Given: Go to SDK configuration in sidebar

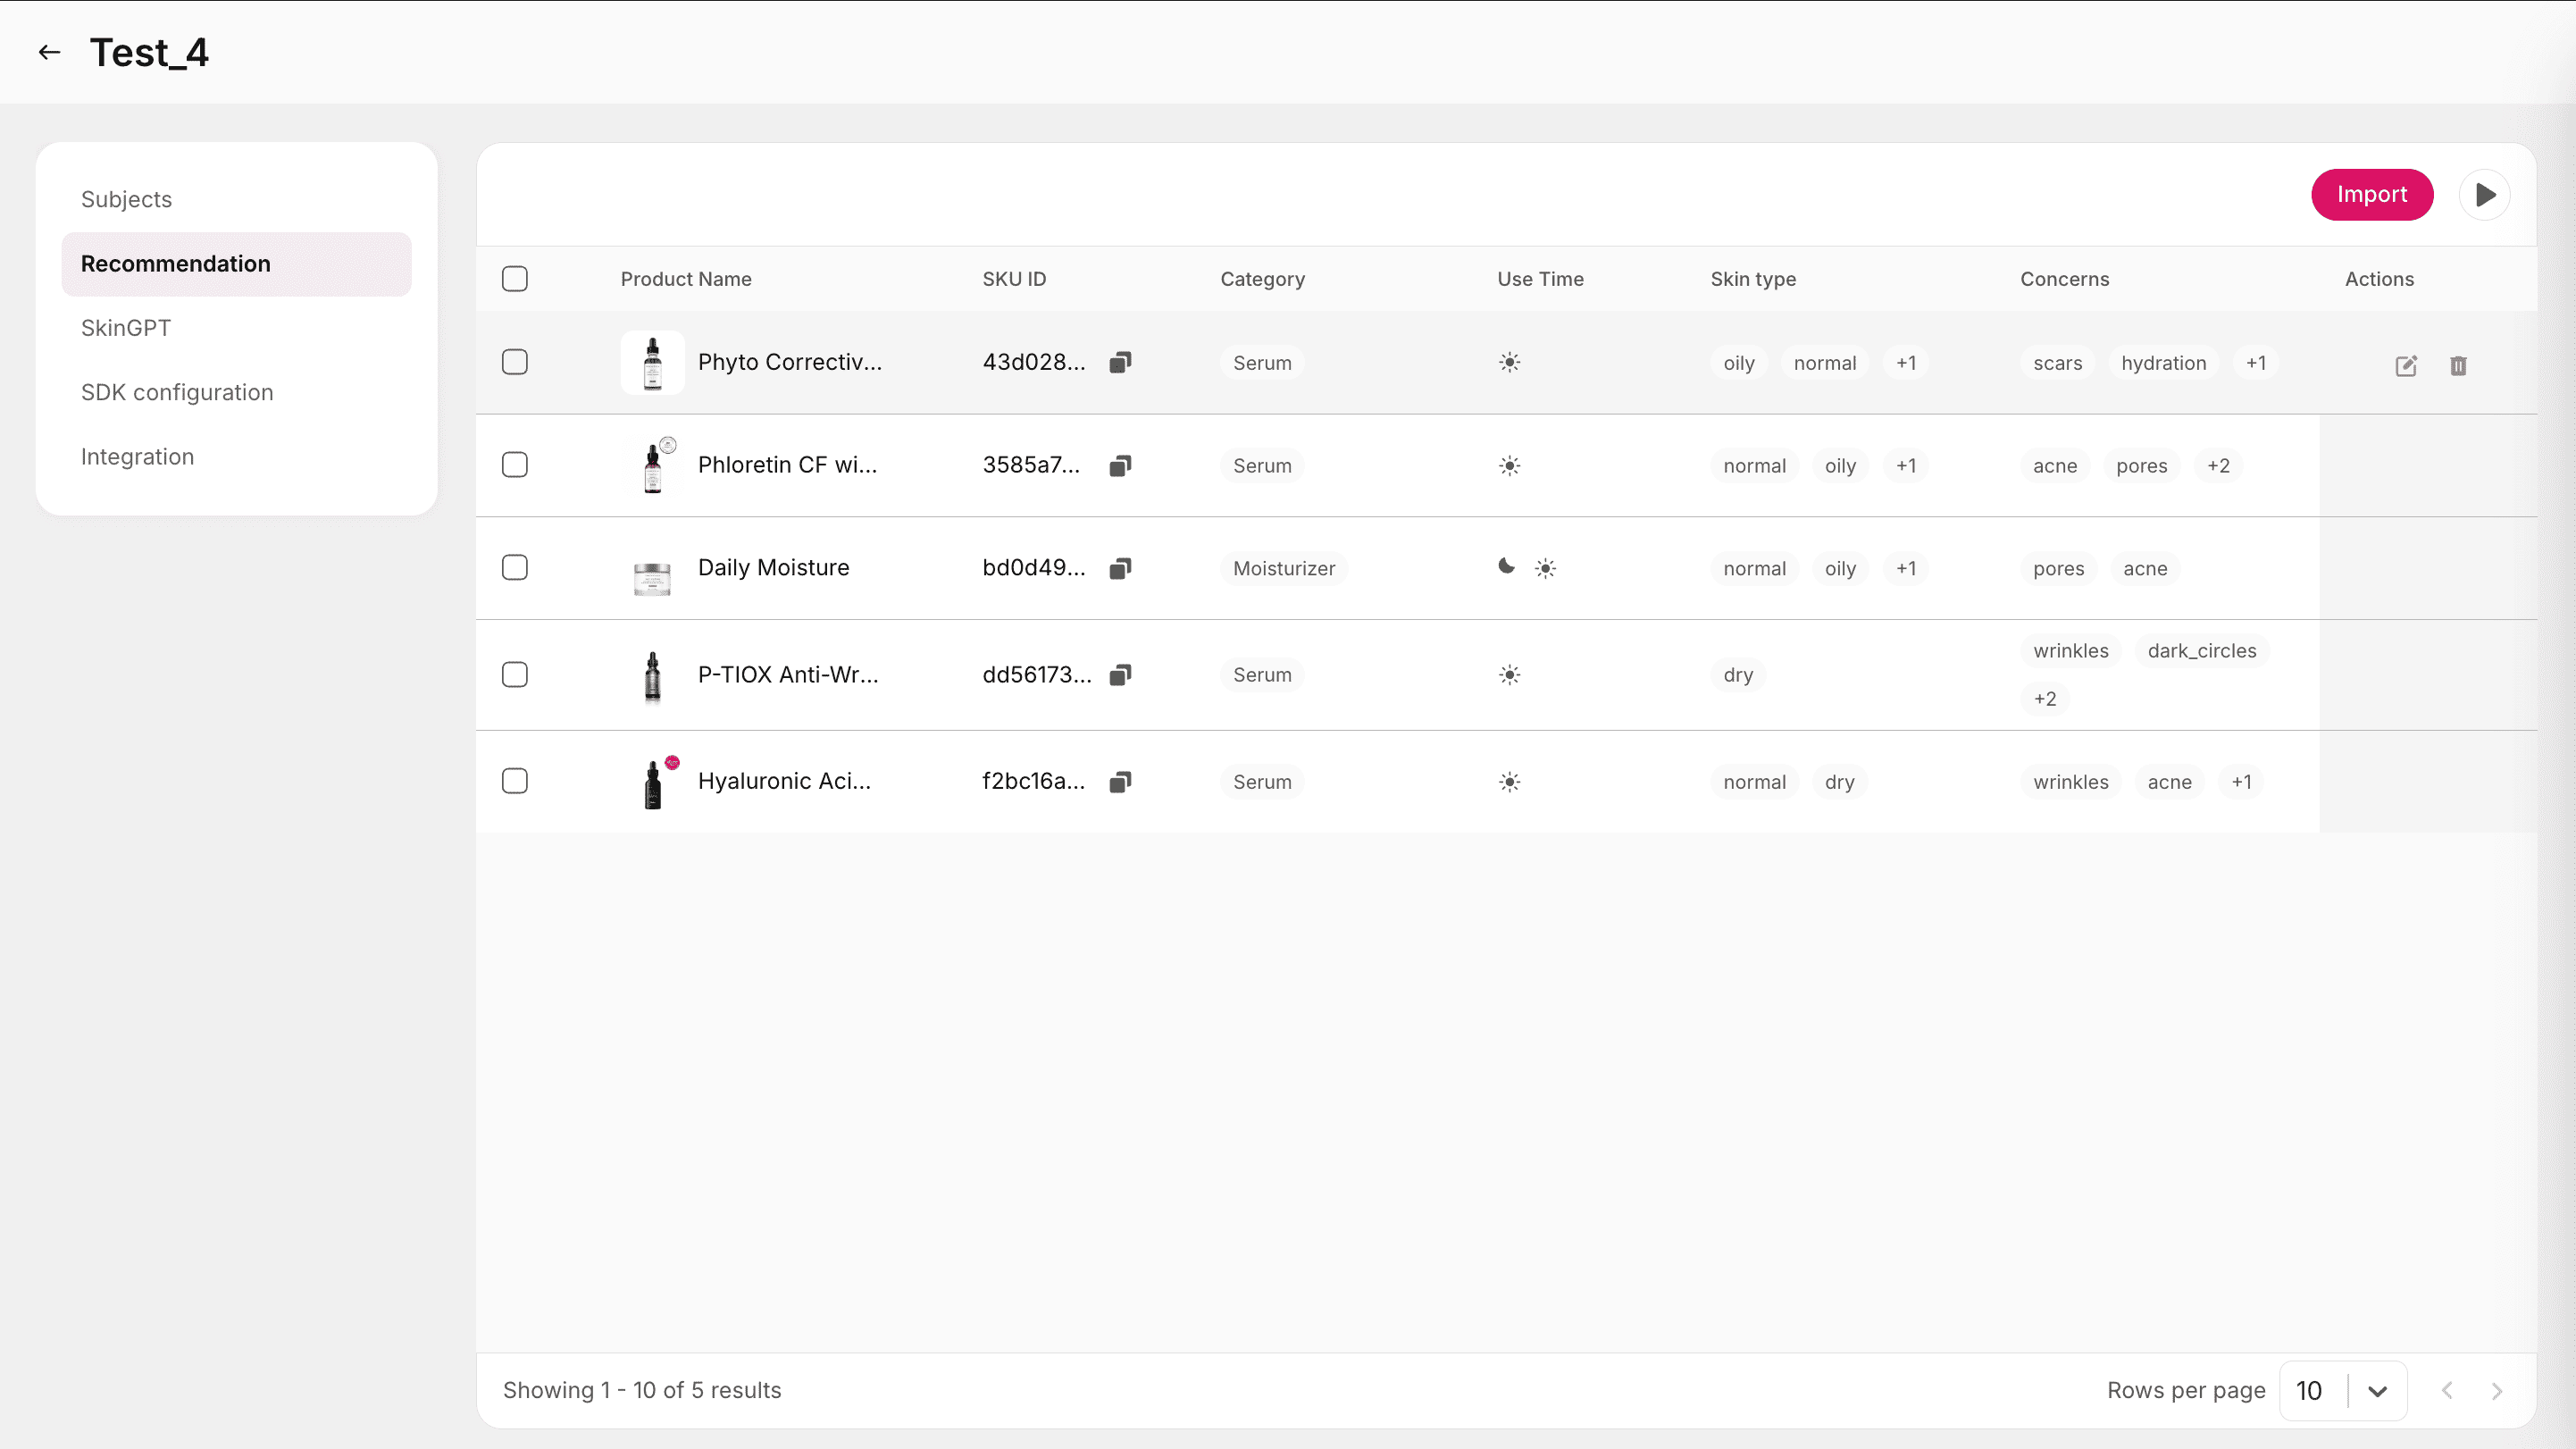Looking at the screenshot, I should 177,392.
